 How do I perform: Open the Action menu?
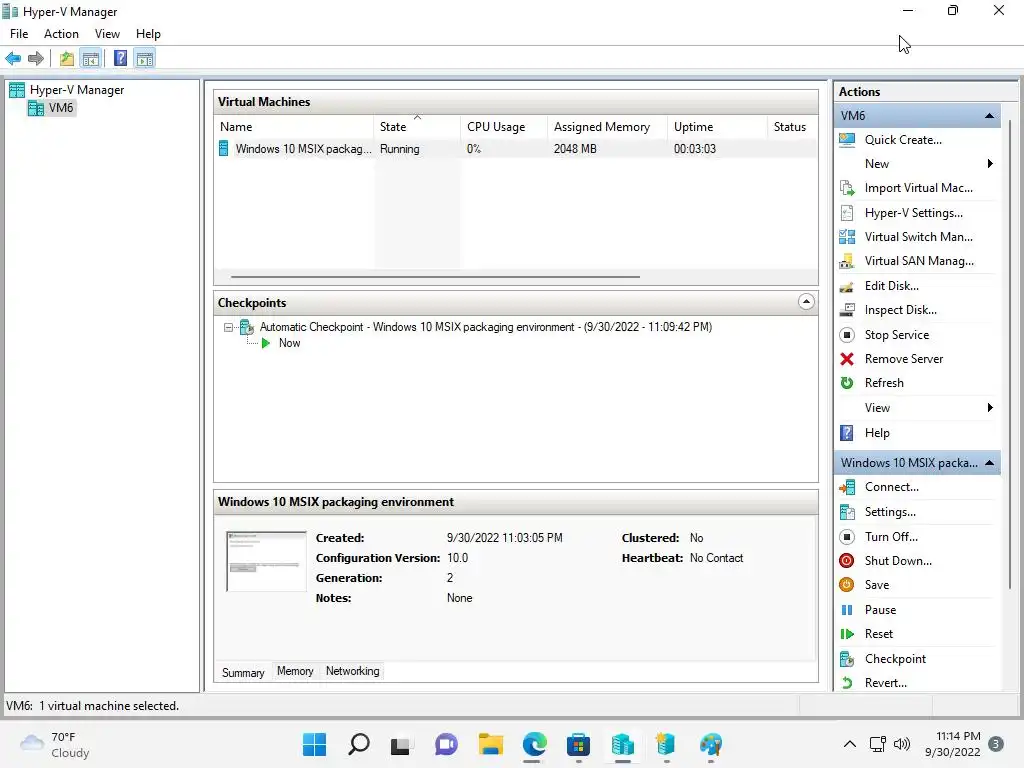[x=61, y=34]
